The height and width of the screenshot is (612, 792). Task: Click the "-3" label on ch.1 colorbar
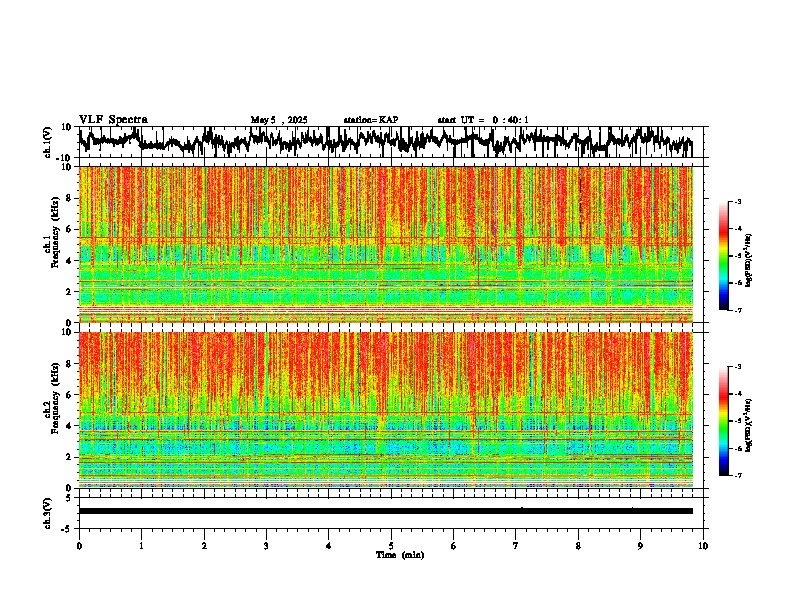(738, 201)
